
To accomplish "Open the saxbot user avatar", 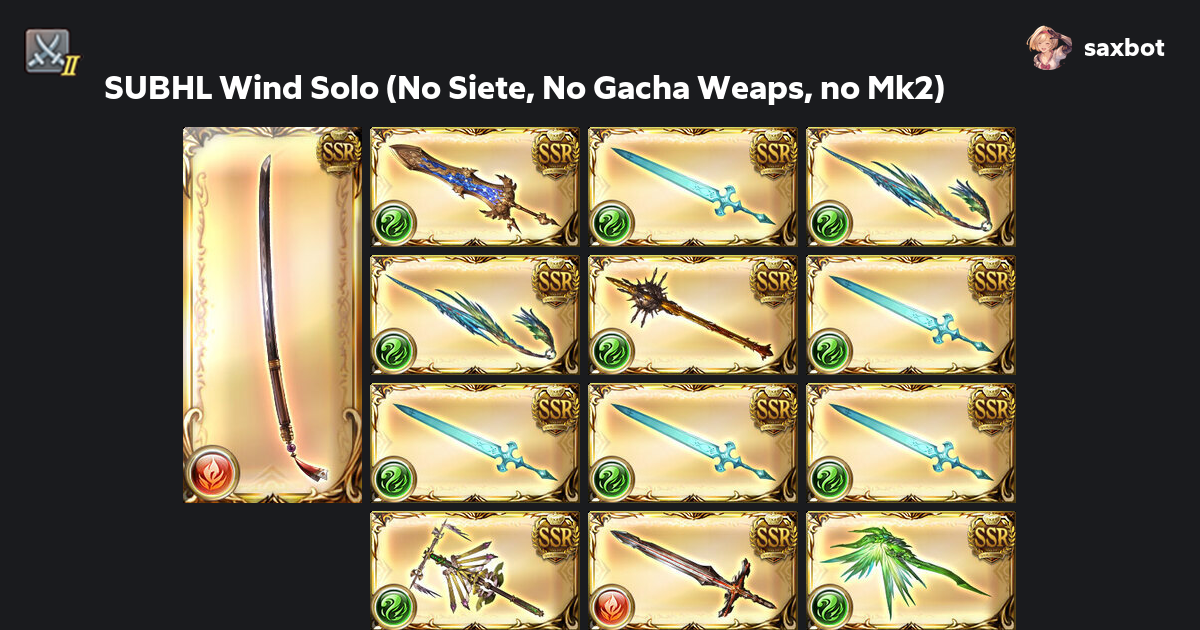I will pos(1050,47).
